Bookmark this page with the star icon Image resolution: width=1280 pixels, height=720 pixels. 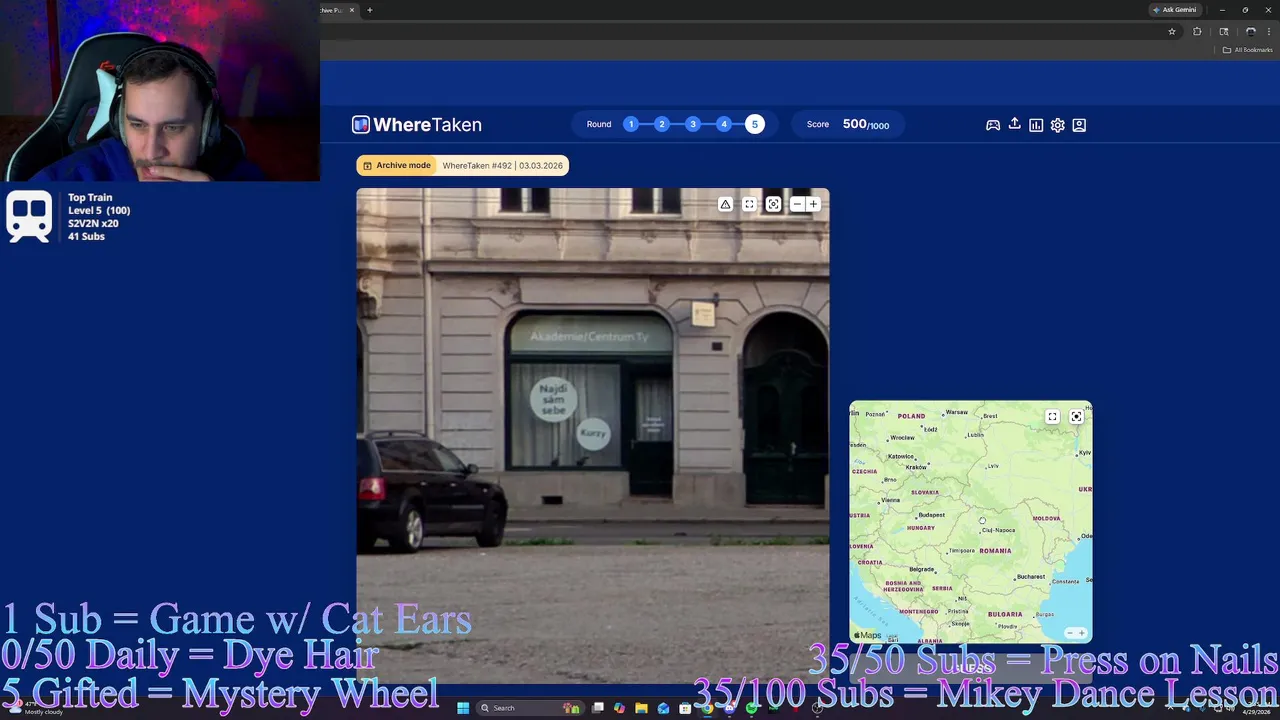(1172, 31)
